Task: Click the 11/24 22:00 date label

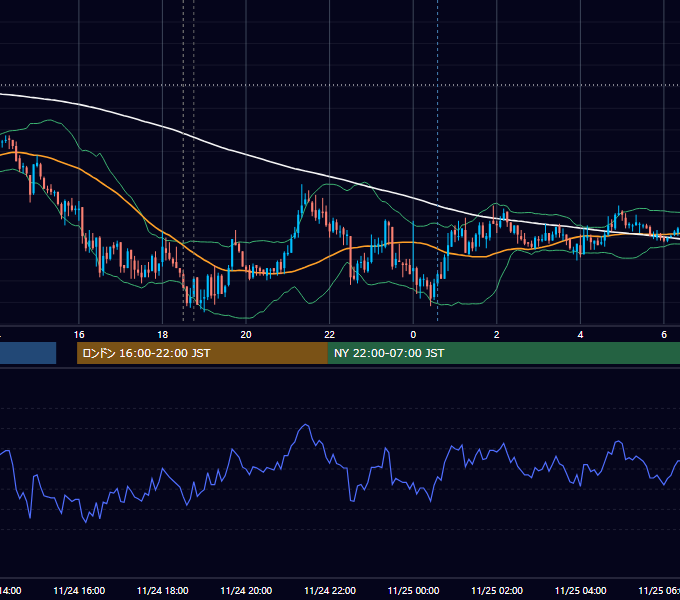Action: tap(330, 590)
